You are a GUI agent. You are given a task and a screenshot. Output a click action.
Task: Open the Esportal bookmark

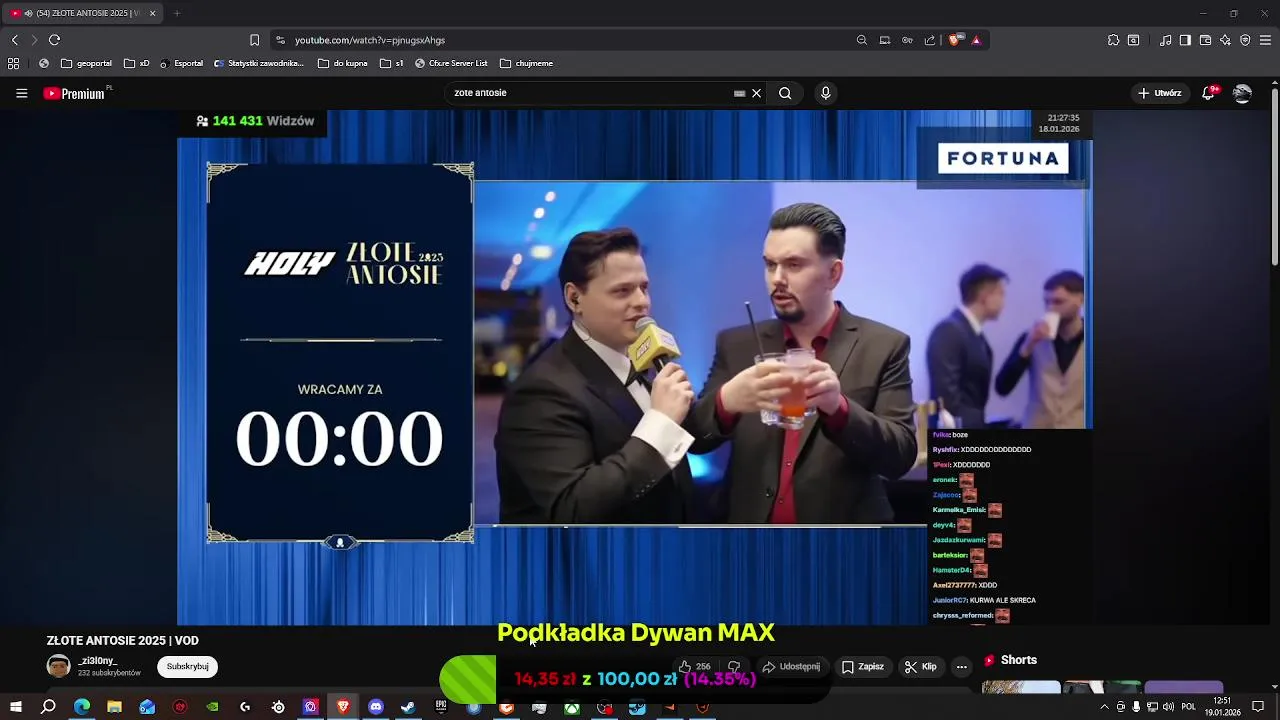181,63
